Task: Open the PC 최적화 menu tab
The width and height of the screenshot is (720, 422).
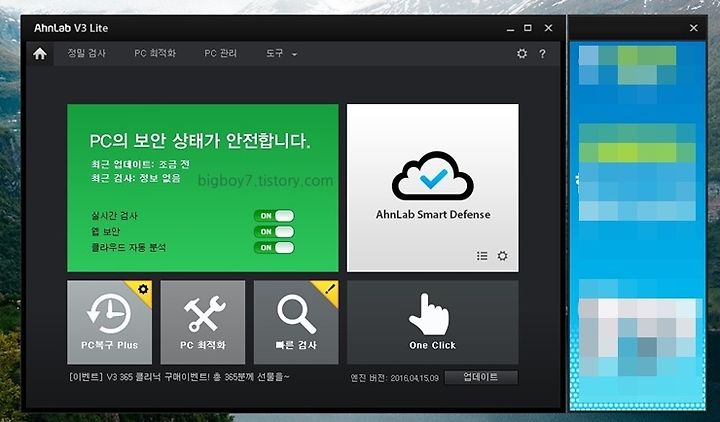Action: 155,53
